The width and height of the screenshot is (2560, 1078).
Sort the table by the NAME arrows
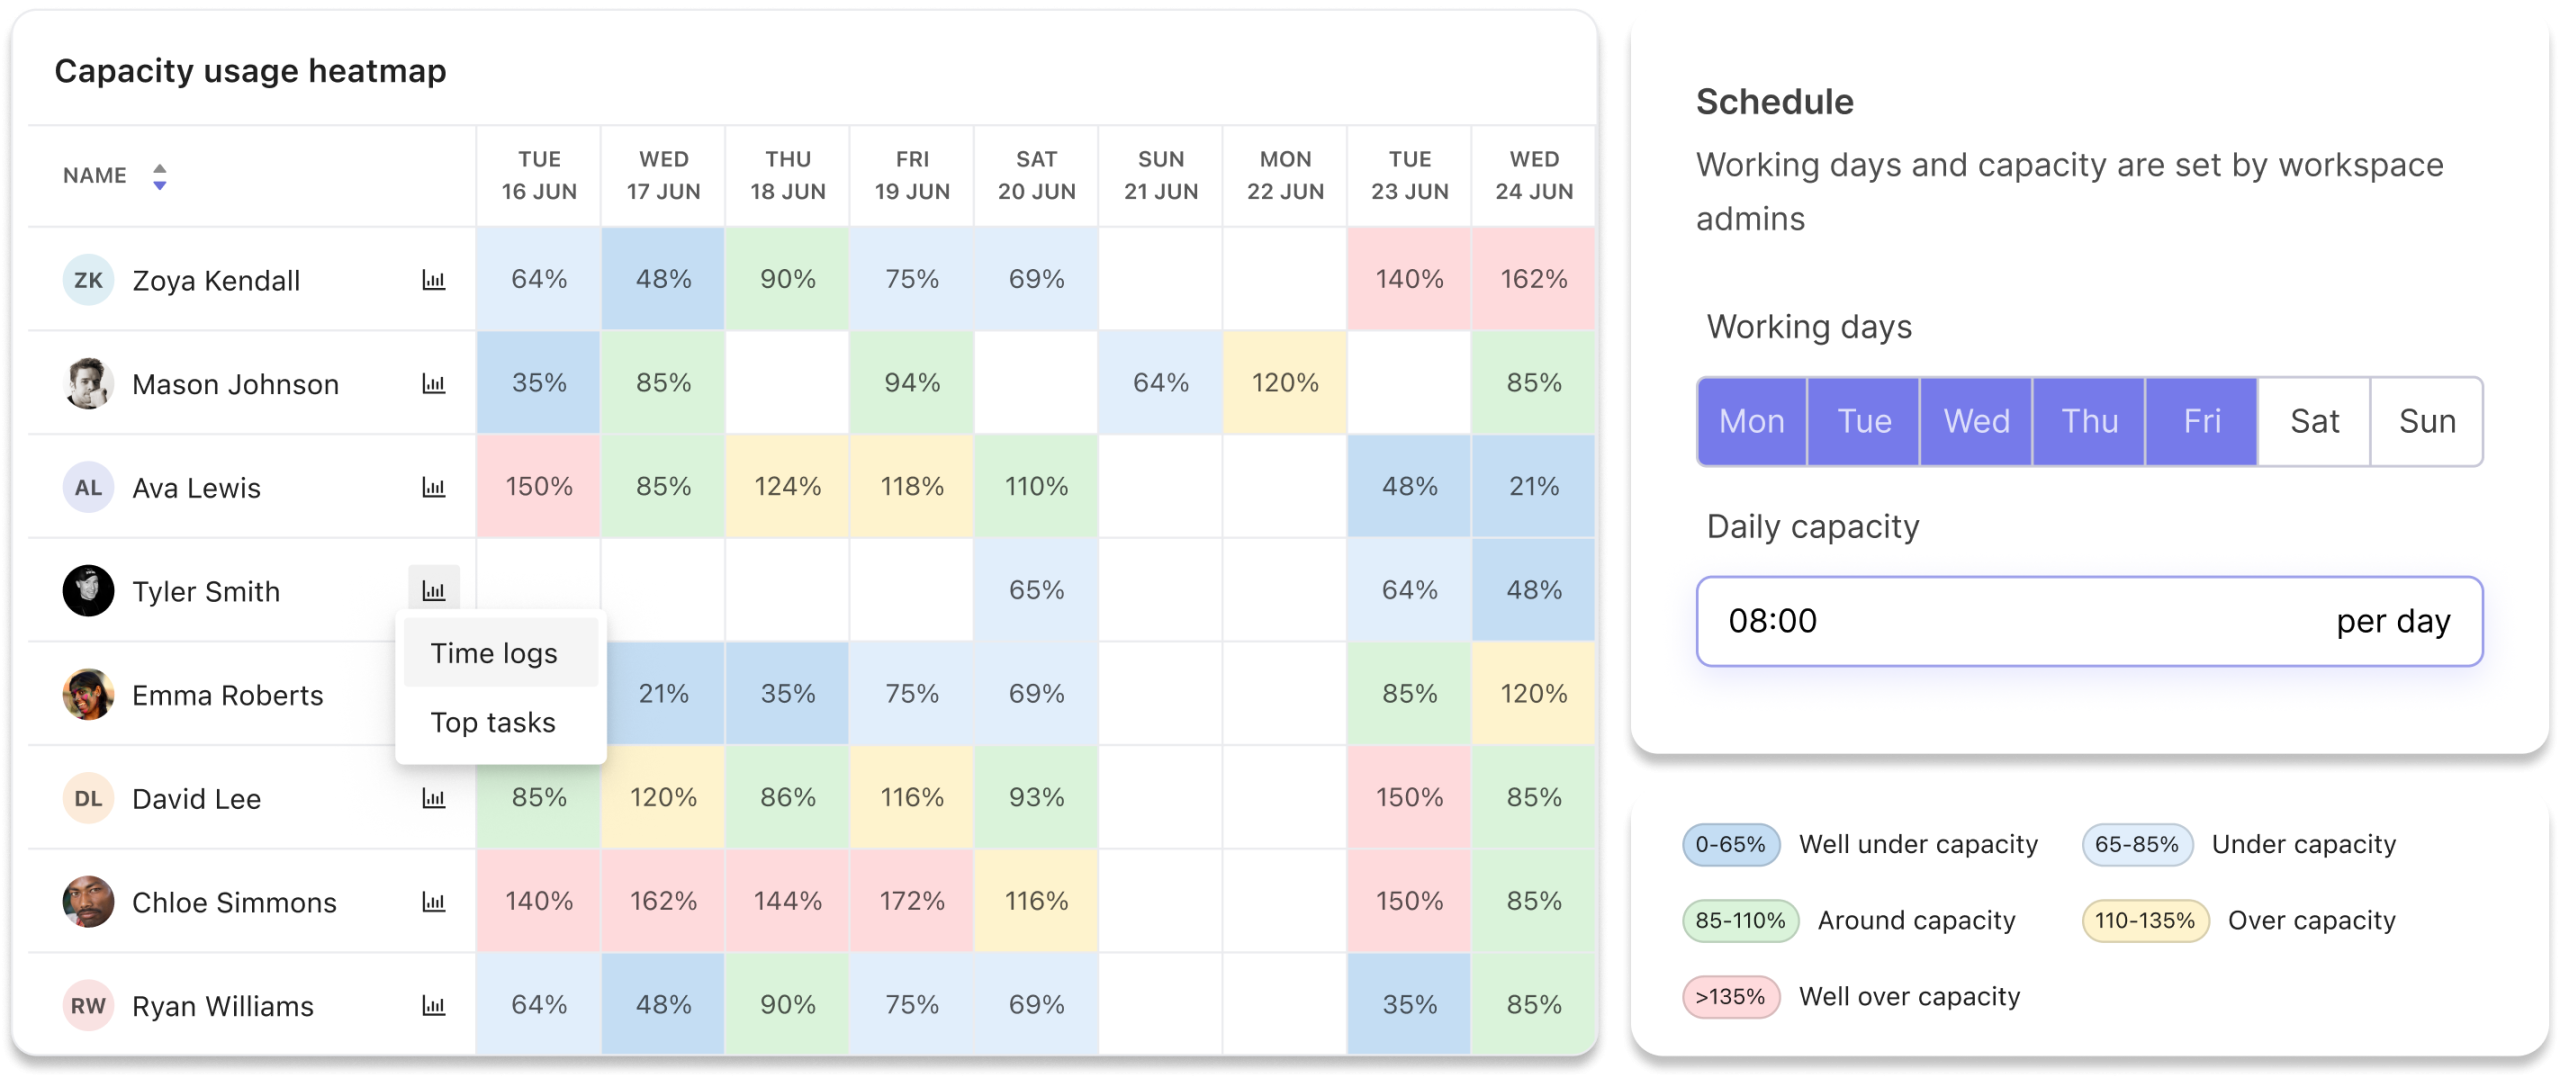click(x=159, y=177)
